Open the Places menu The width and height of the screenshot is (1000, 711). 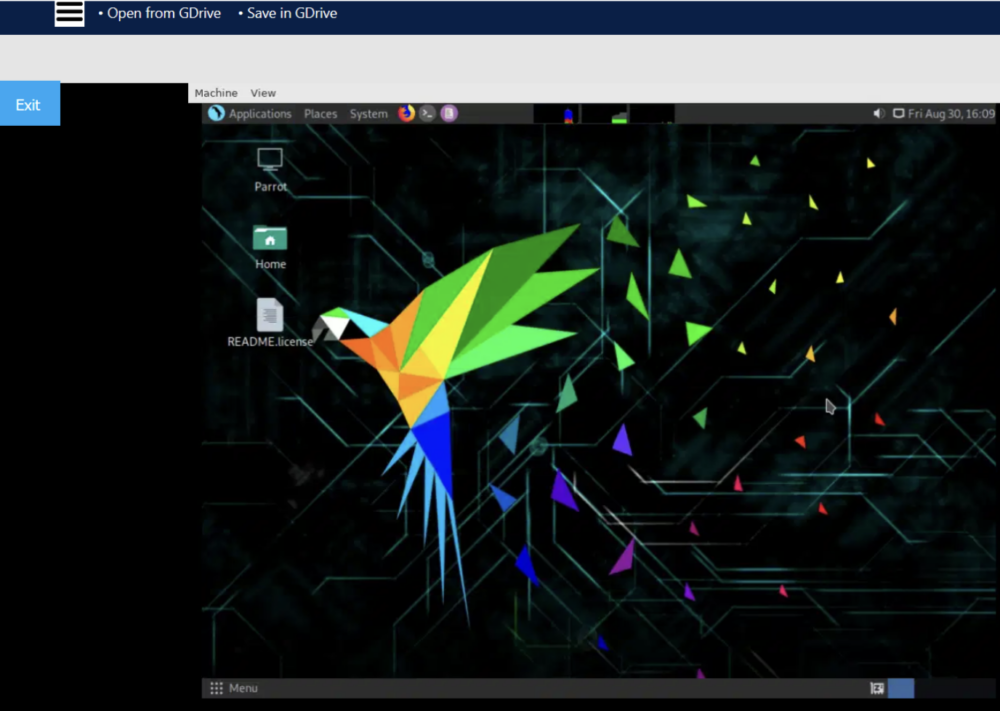point(321,114)
